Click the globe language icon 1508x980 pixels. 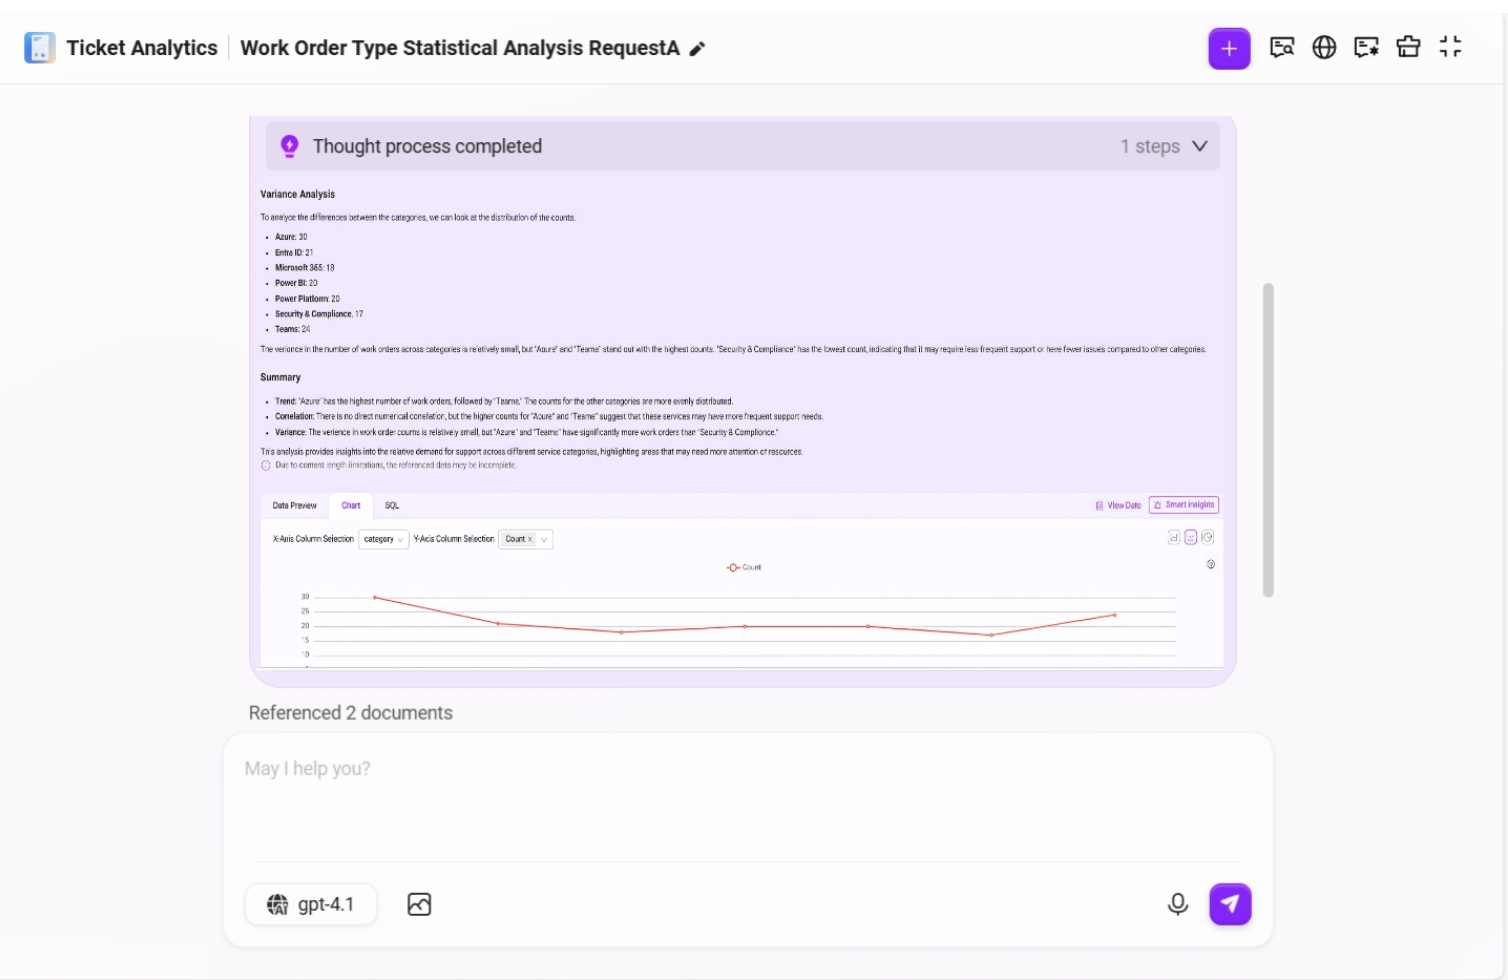[1324, 47]
